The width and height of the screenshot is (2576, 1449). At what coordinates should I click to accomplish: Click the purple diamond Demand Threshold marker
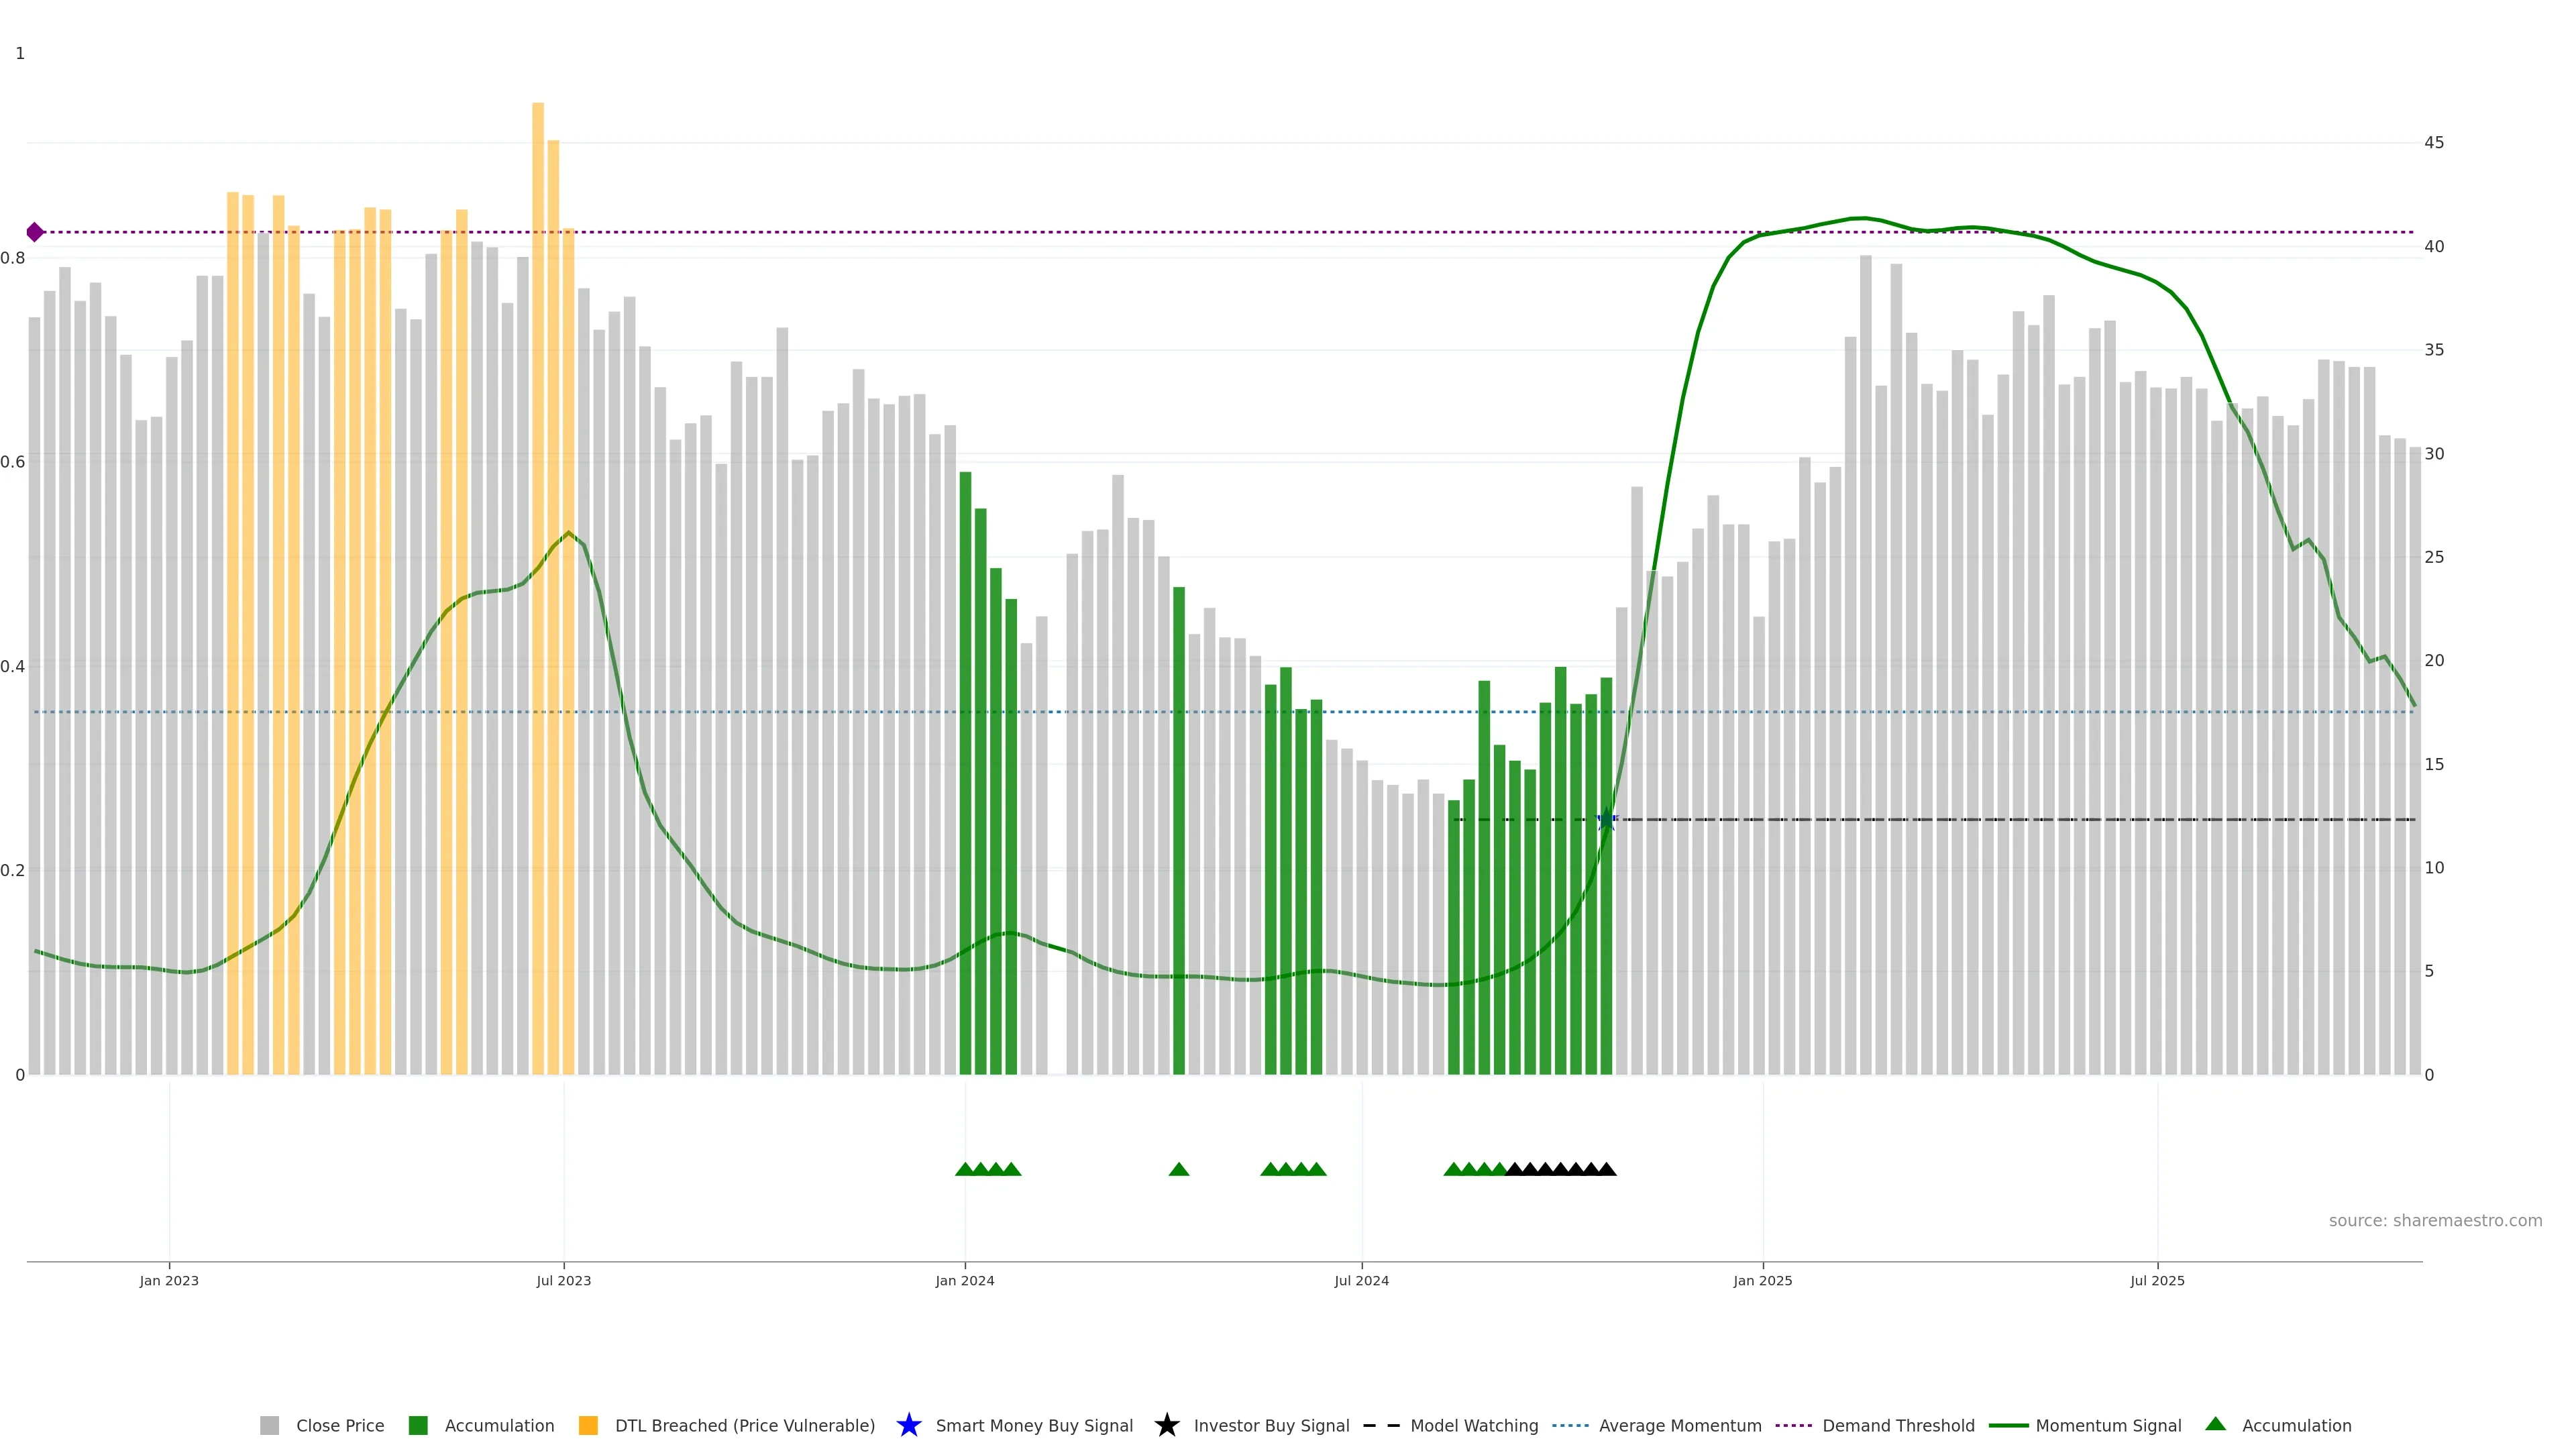coord(35,232)
